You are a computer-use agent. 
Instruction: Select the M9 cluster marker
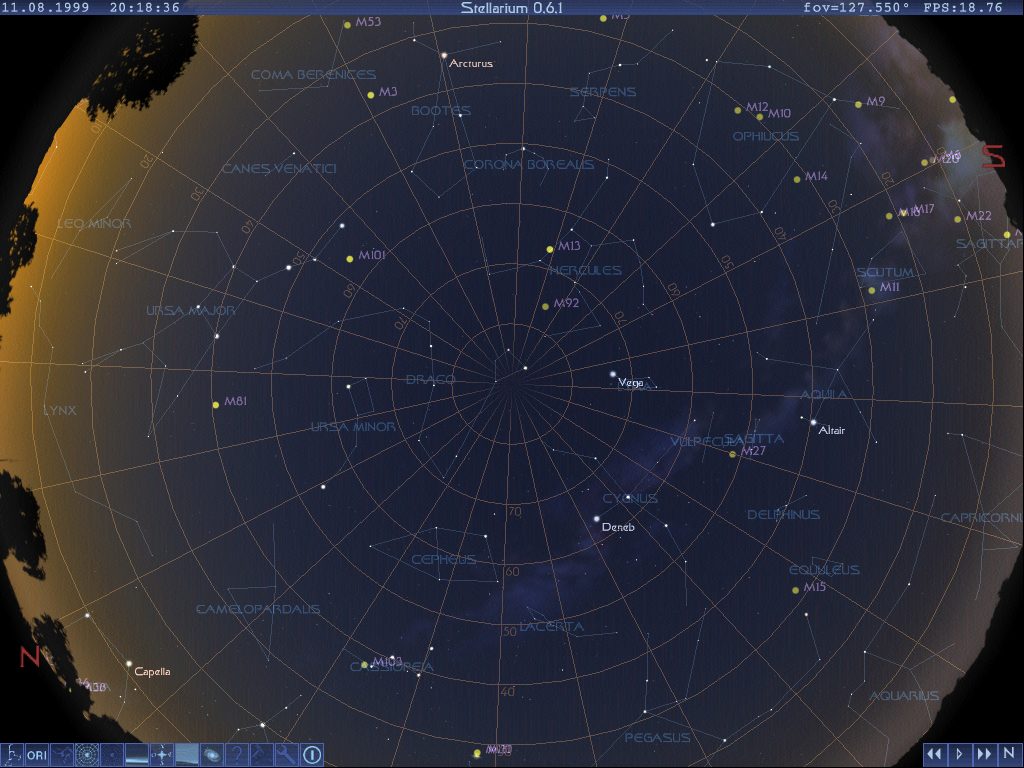[858, 104]
